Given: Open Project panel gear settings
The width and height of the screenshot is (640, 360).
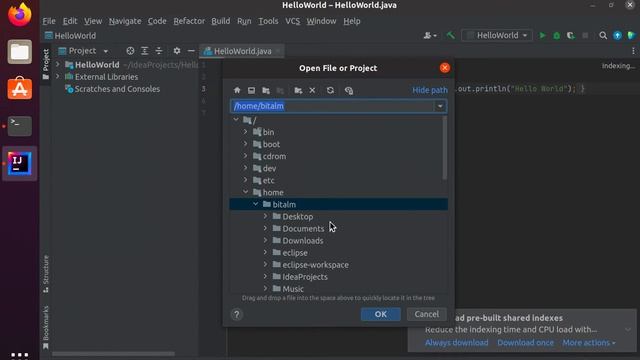Looking at the screenshot, I should [177, 51].
